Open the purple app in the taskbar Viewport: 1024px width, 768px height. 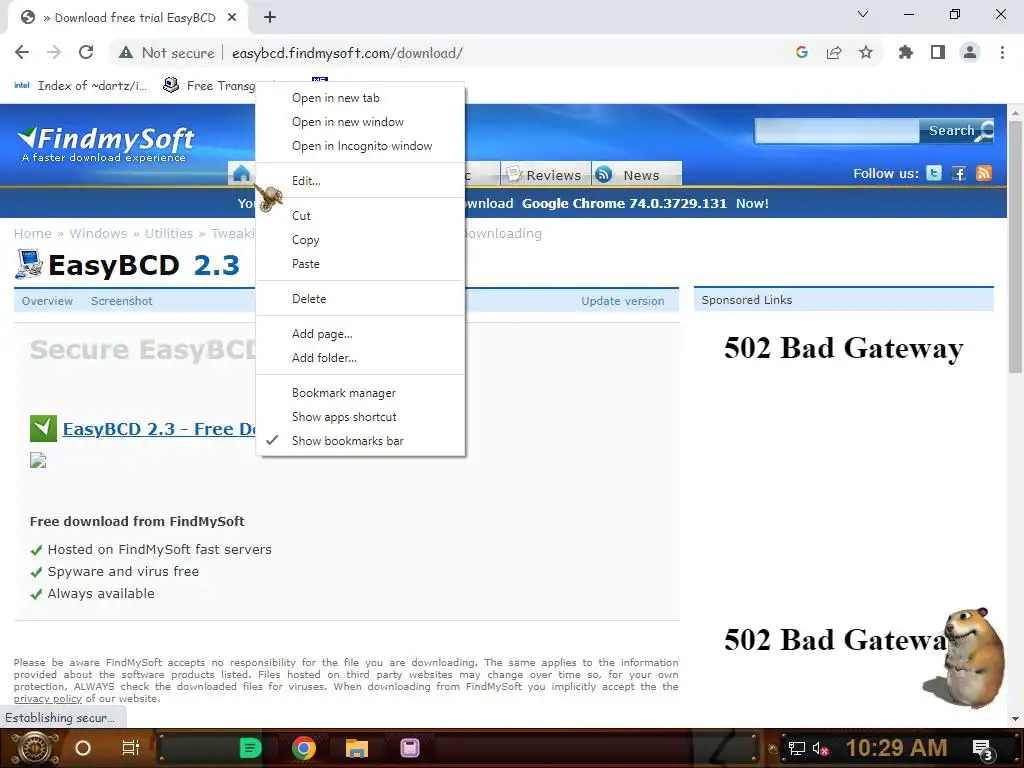coord(409,748)
